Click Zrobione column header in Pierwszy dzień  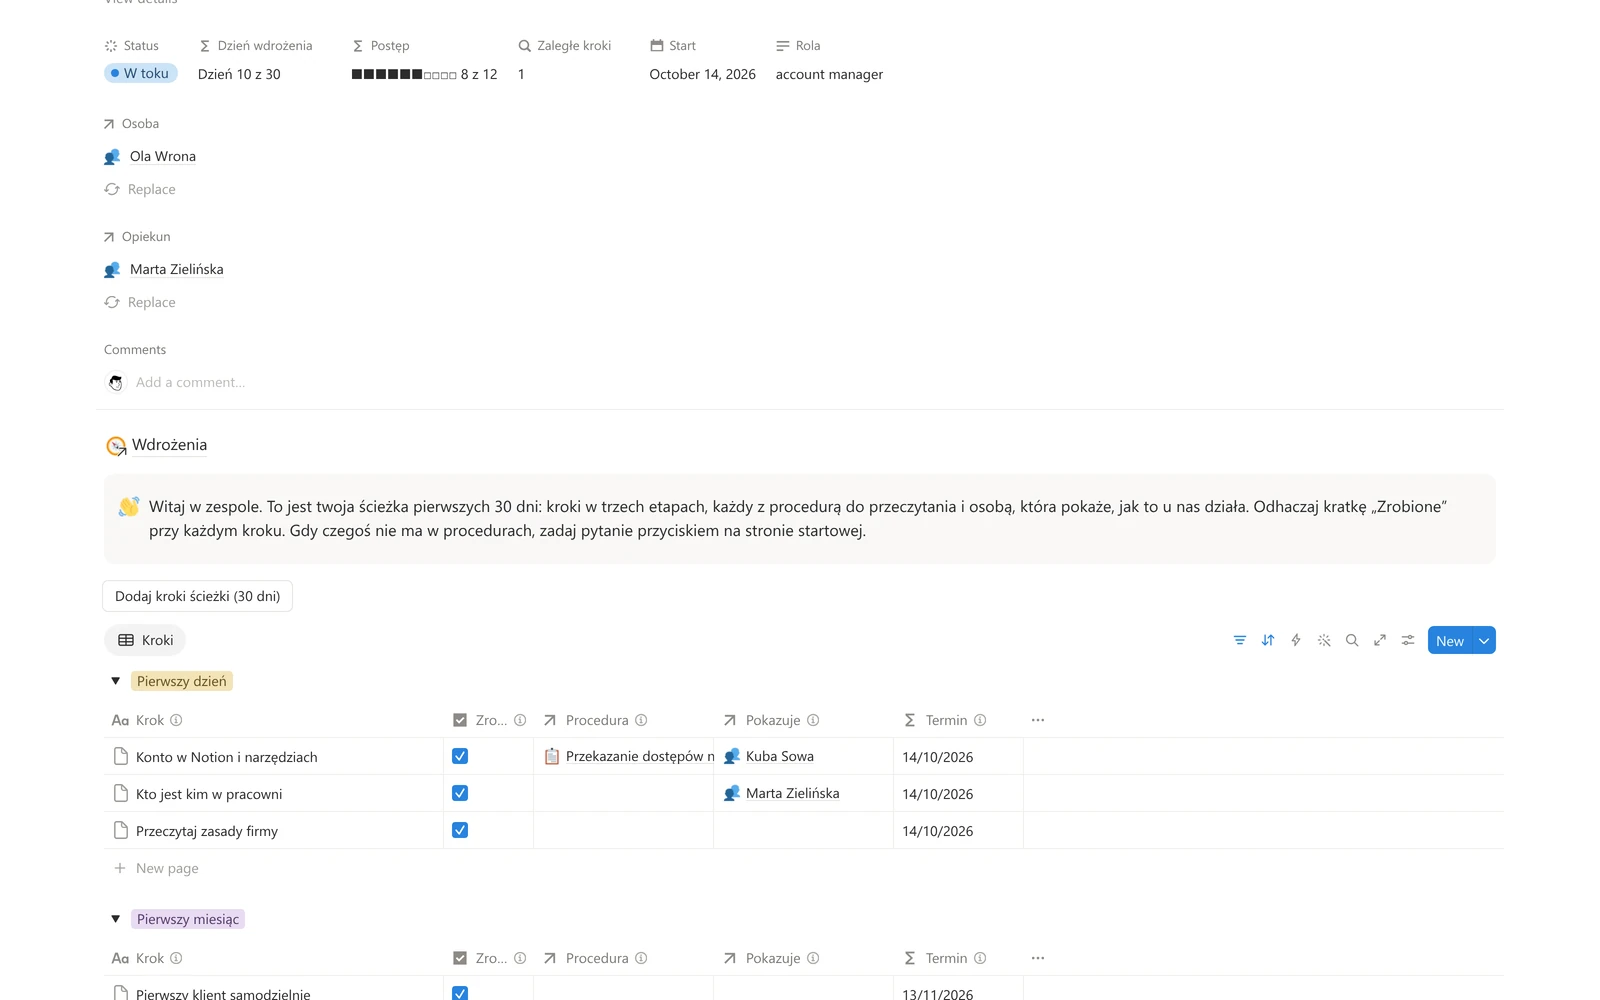pos(489,720)
